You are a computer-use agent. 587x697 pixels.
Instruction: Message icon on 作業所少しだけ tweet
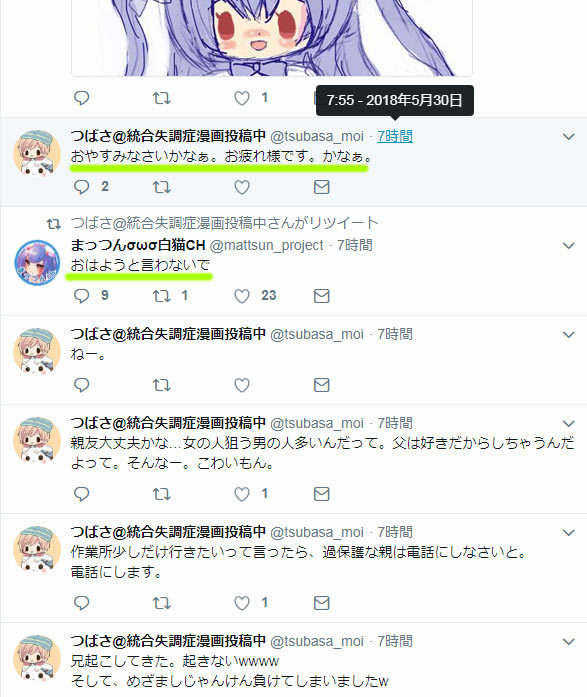pos(321,603)
